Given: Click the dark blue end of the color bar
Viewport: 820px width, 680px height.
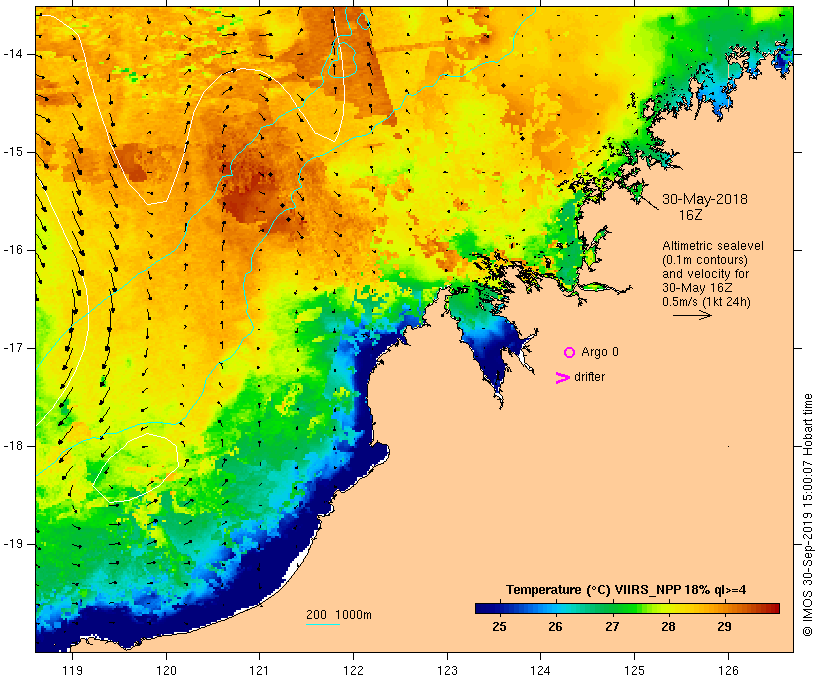Looking at the screenshot, I should [x=481, y=608].
